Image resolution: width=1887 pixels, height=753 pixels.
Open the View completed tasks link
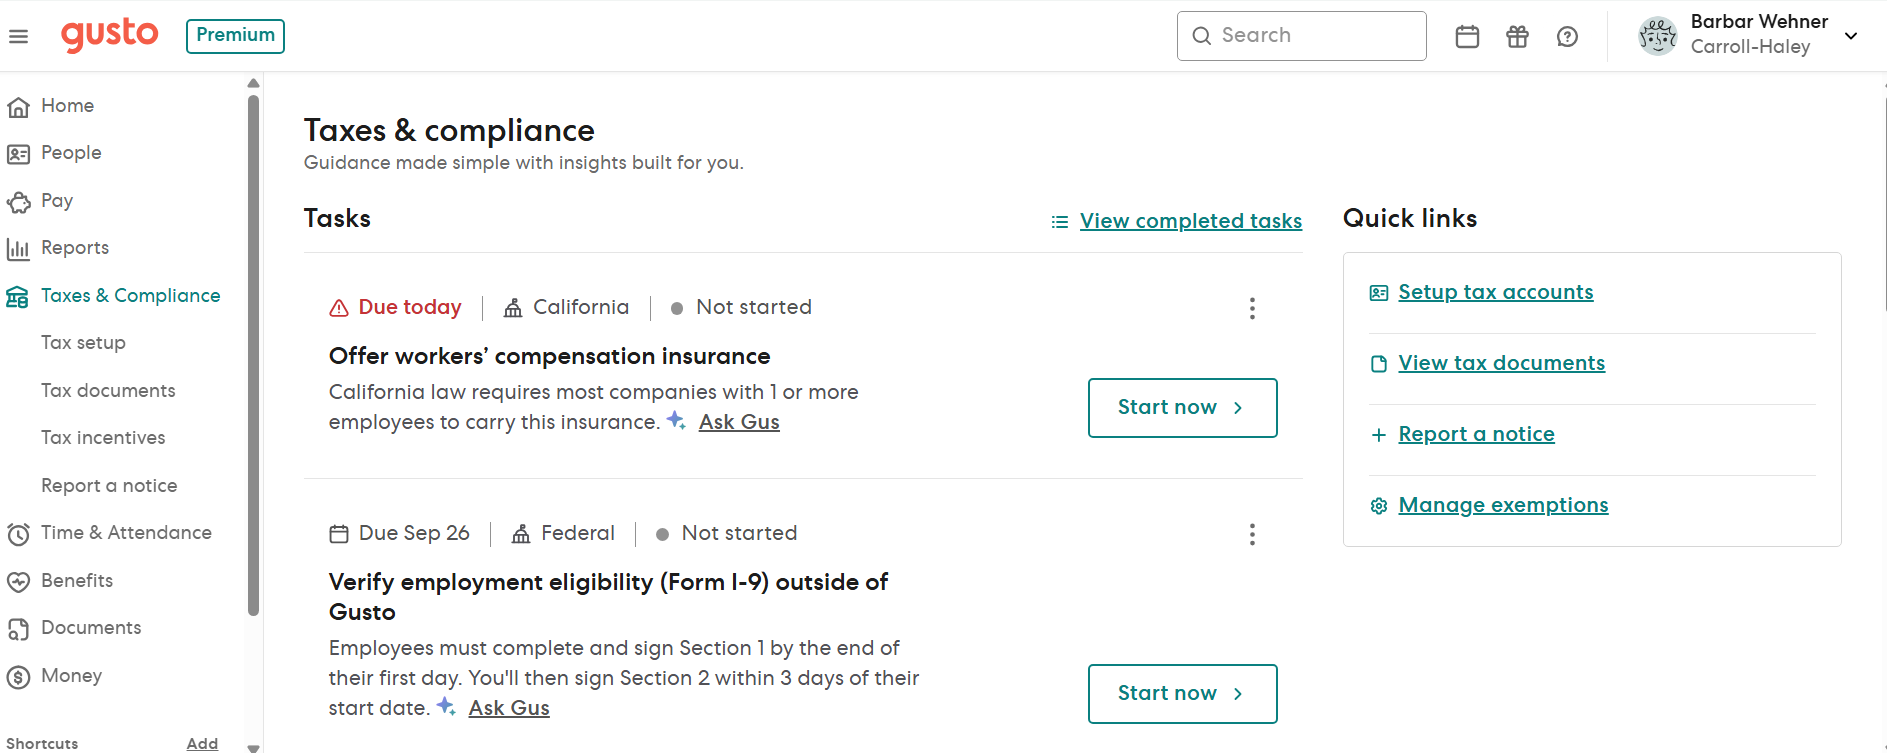1190,221
